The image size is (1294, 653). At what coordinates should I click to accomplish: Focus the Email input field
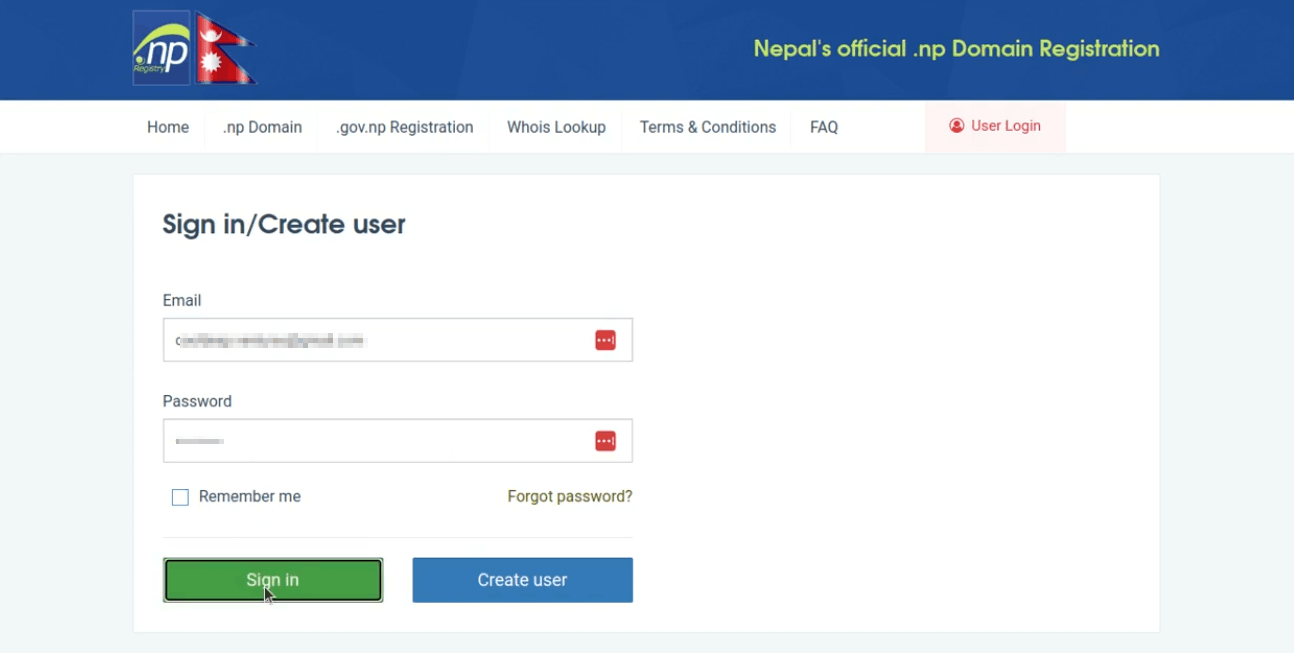(397, 340)
